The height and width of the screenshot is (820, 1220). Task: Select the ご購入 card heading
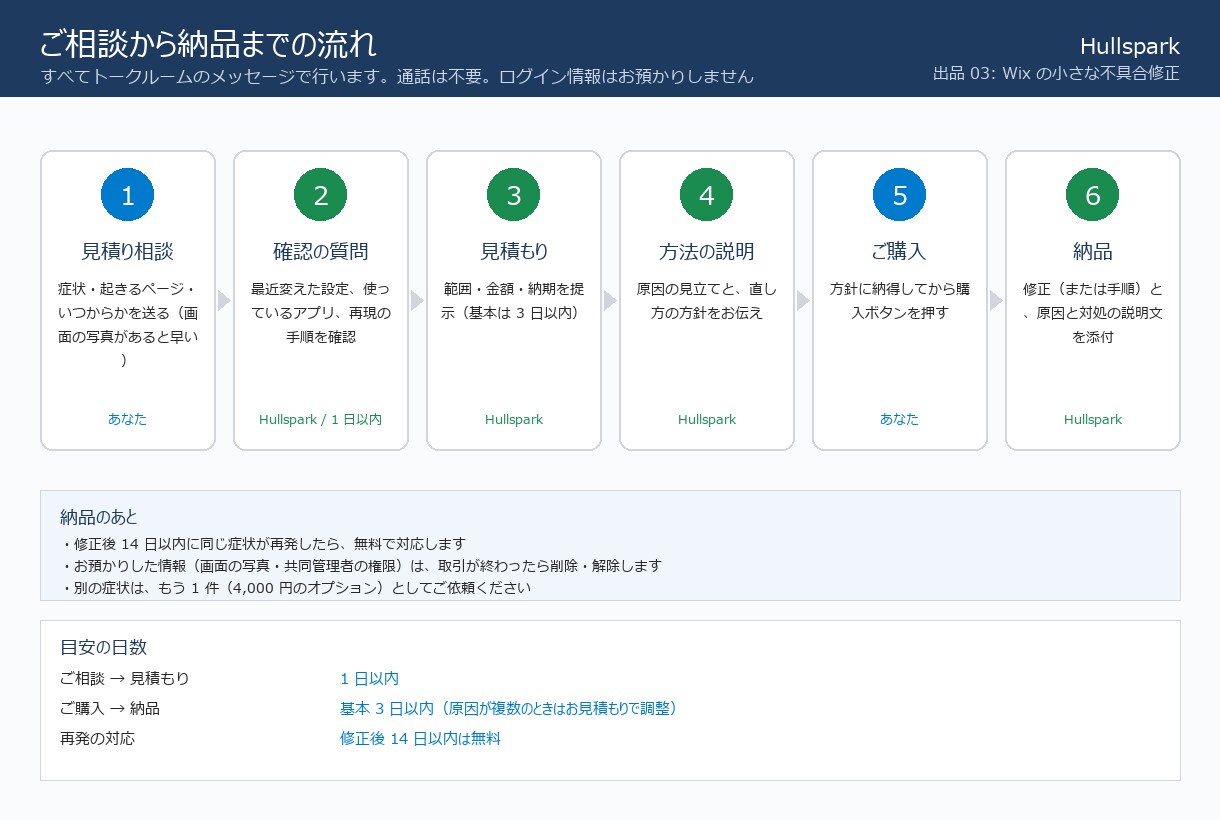tap(899, 251)
